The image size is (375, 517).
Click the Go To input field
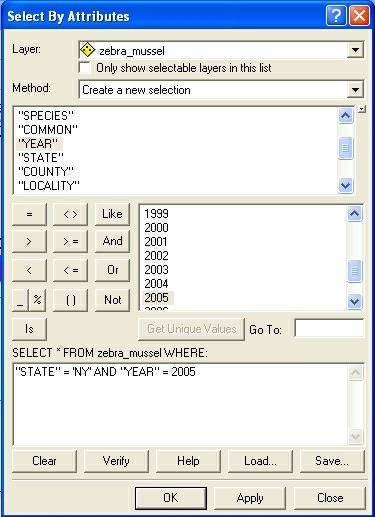click(x=329, y=328)
